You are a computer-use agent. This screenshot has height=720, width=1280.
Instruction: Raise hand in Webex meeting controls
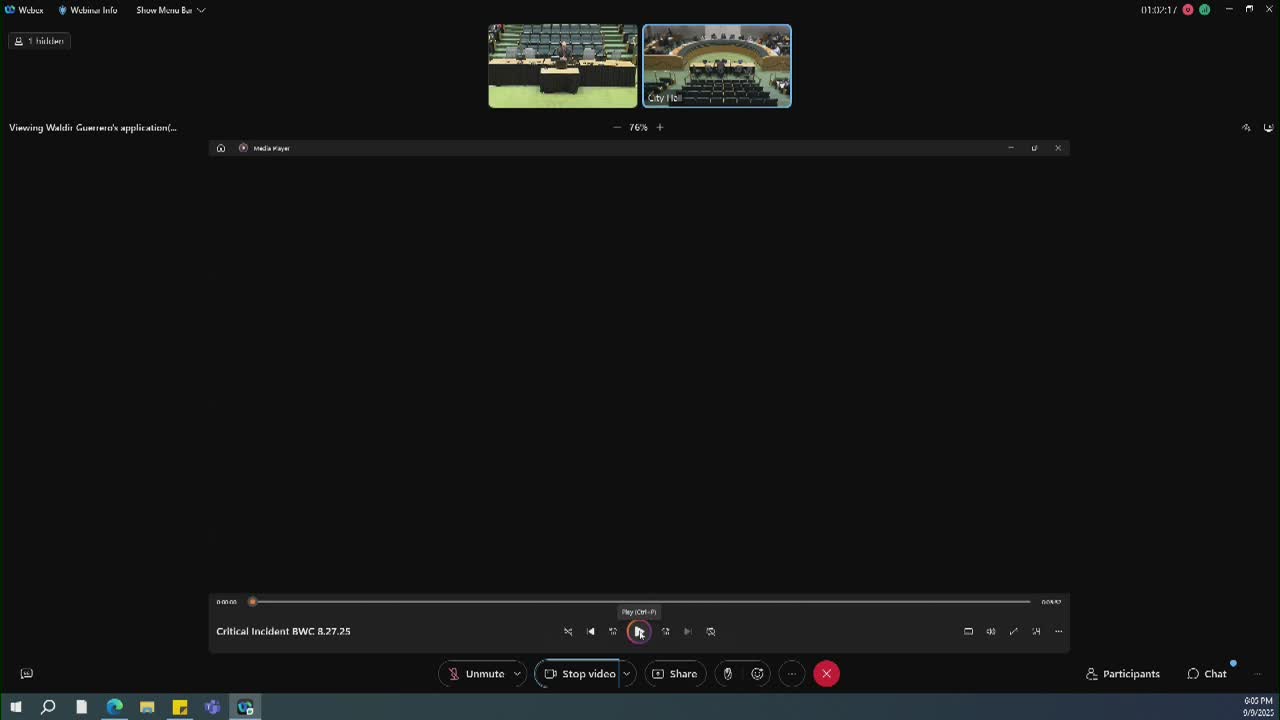tap(728, 674)
